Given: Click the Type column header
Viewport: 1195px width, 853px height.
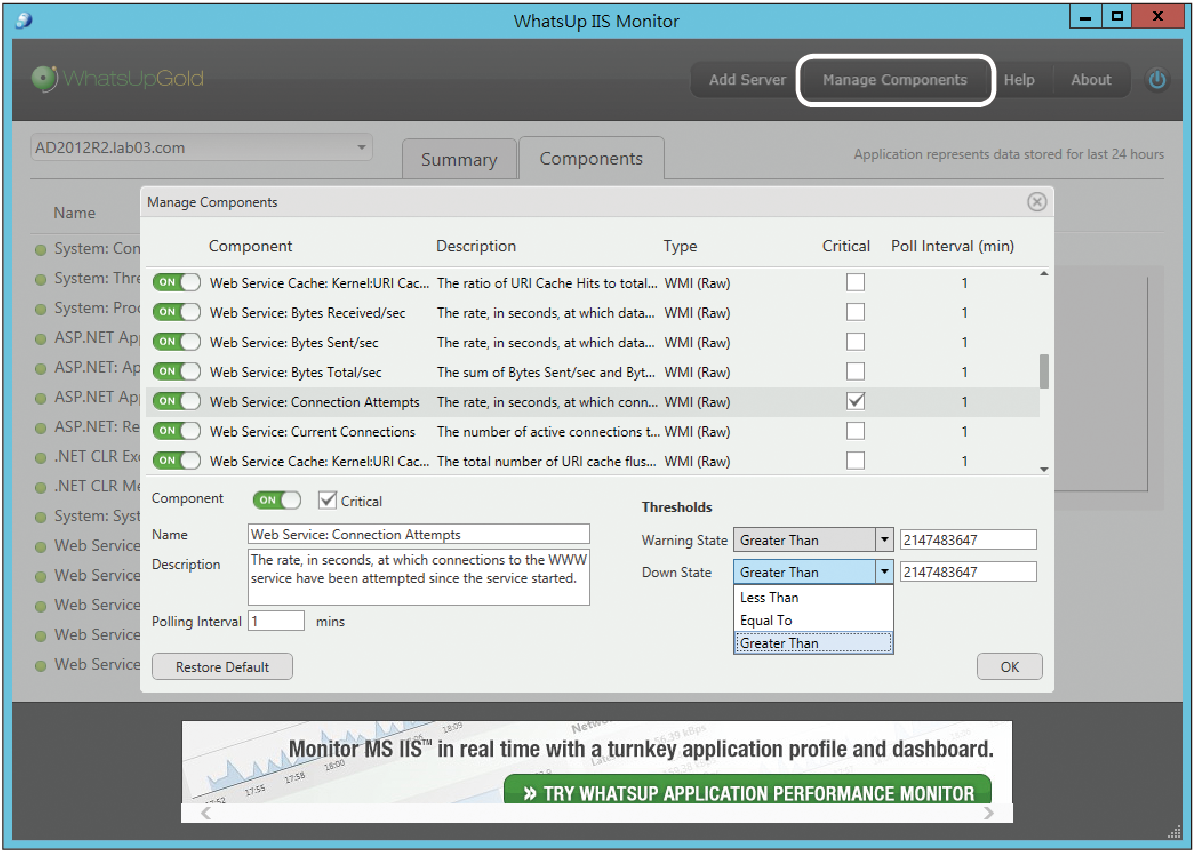Looking at the screenshot, I should click(x=681, y=246).
